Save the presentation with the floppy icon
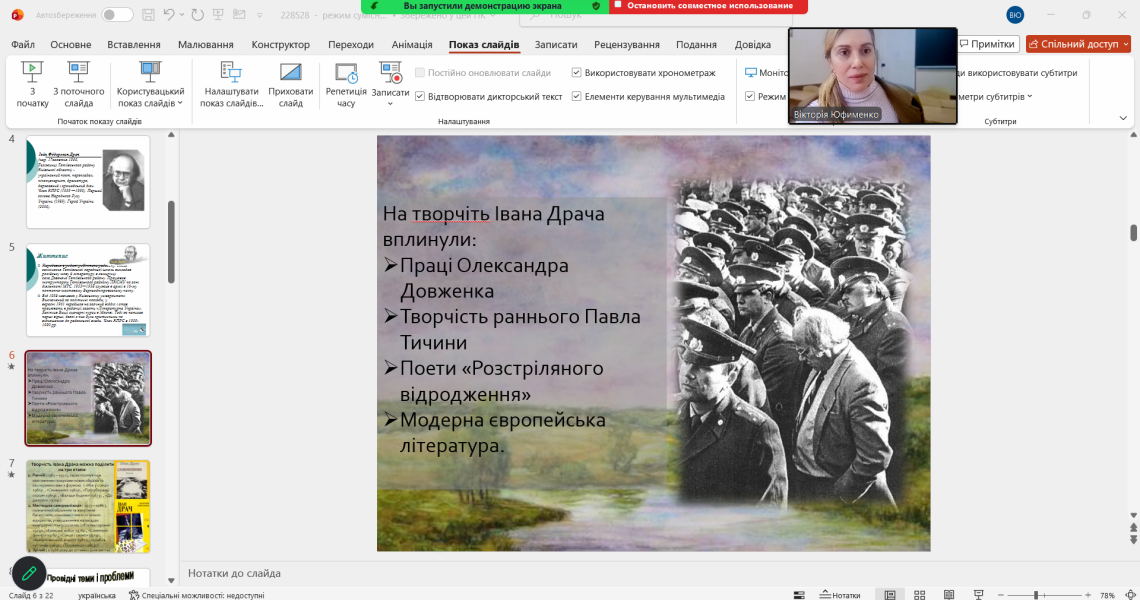Image resolution: width=1140 pixels, height=600 pixels. 148,15
